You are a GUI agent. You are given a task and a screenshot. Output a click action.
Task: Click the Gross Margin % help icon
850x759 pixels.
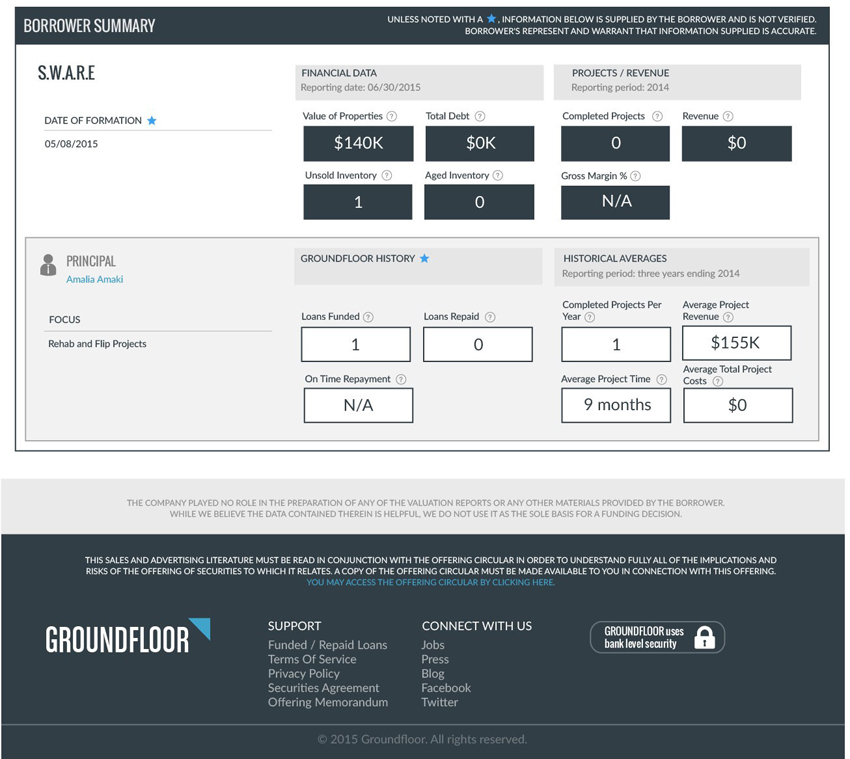tap(636, 176)
